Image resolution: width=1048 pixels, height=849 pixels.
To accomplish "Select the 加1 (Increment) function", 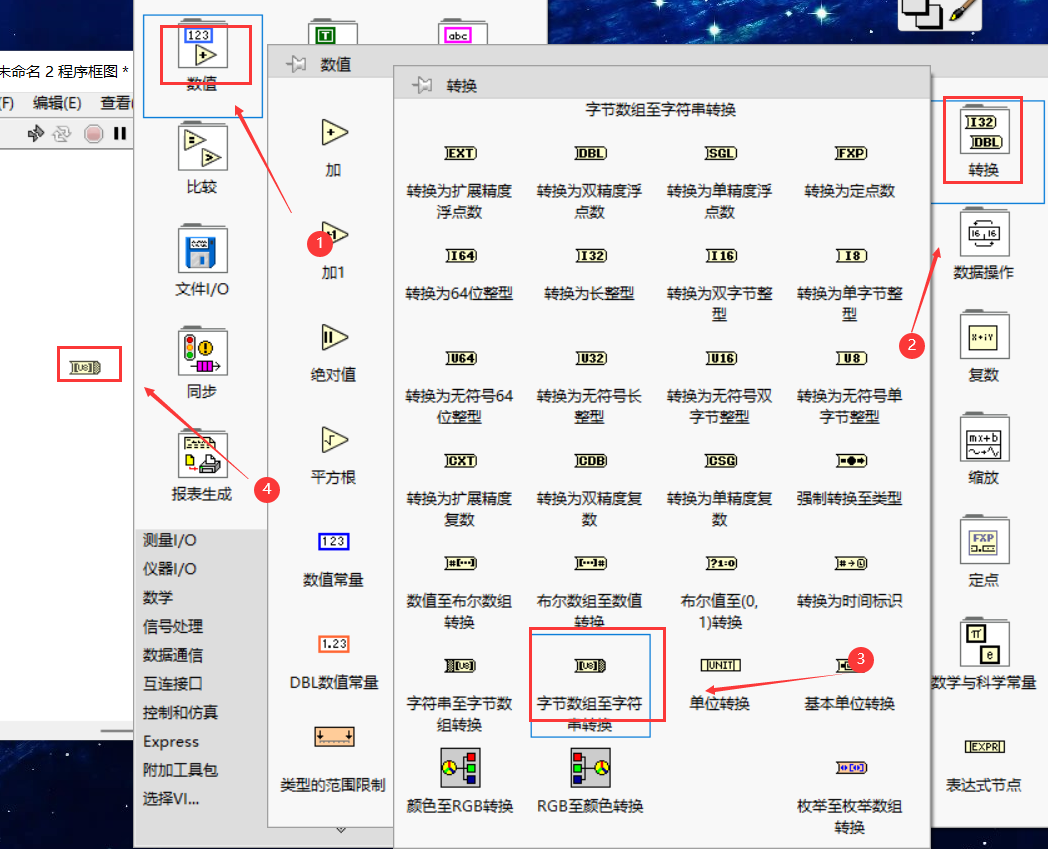I will click(x=334, y=235).
